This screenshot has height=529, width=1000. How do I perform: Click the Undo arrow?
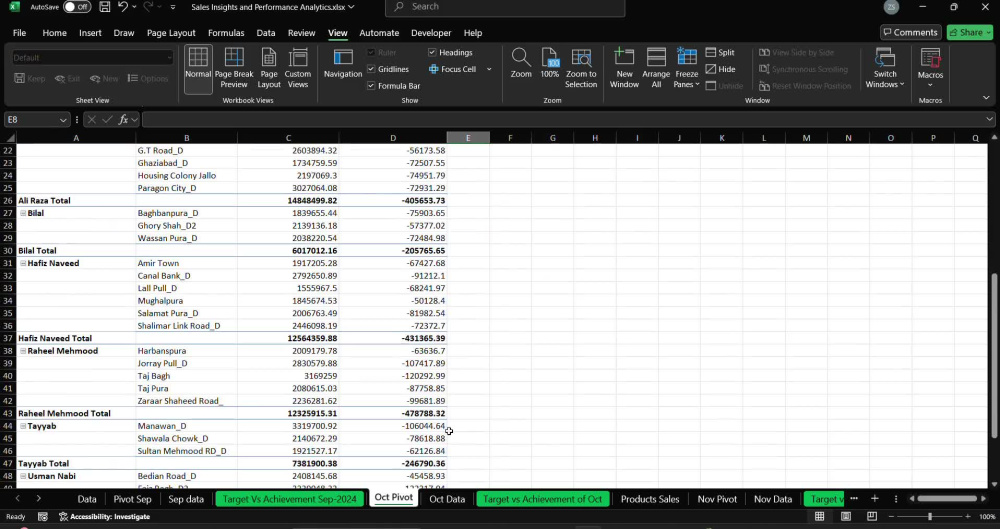(123, 7)
